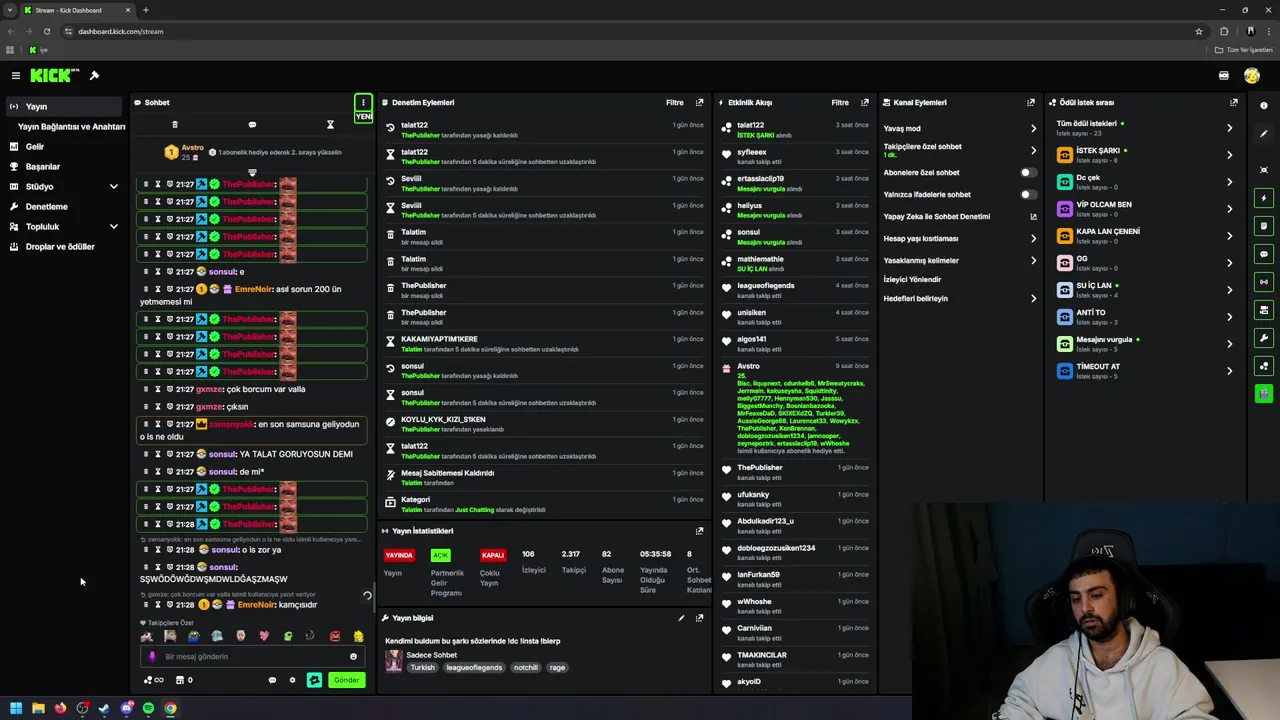Open the Sohbet panel three-dot menu

tap(363, 102)
